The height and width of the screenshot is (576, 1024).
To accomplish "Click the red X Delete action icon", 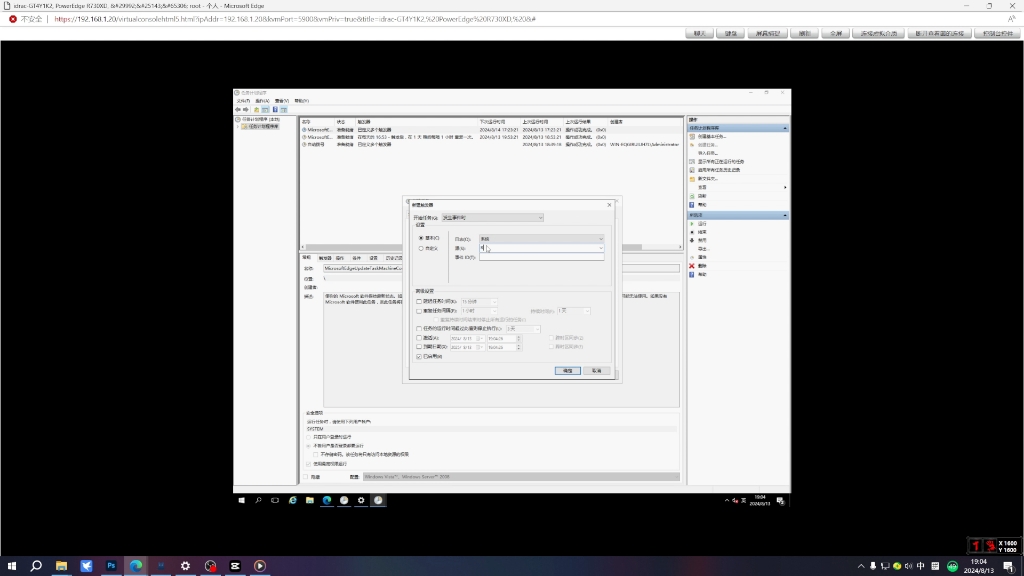I will [692, 266].
